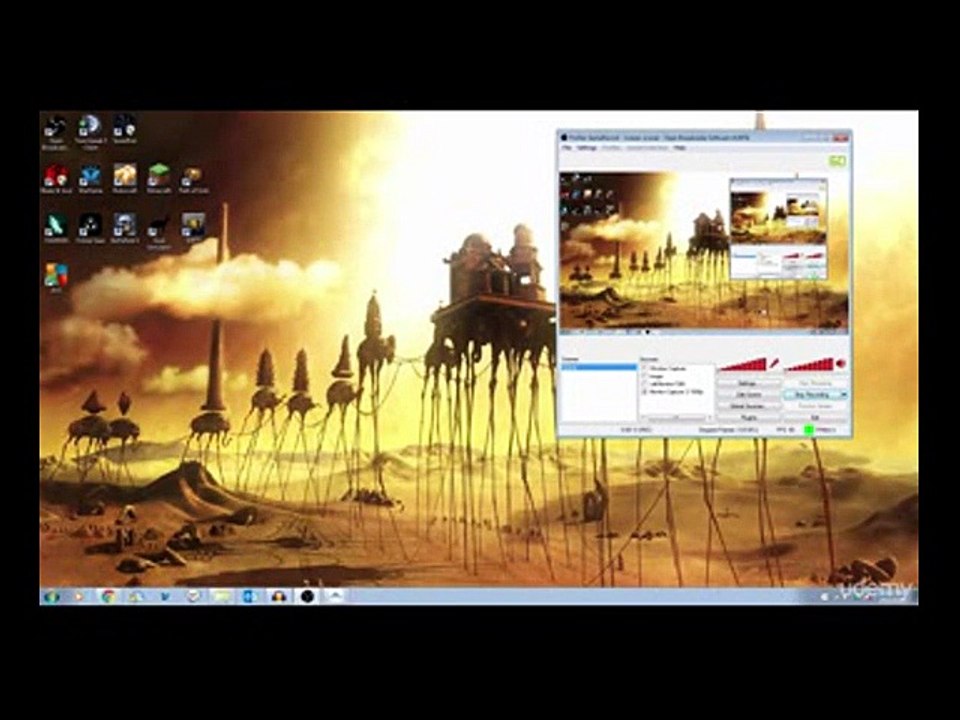
Task: Open the orange media player taskbar icon
Action: (x=80, y=596)
